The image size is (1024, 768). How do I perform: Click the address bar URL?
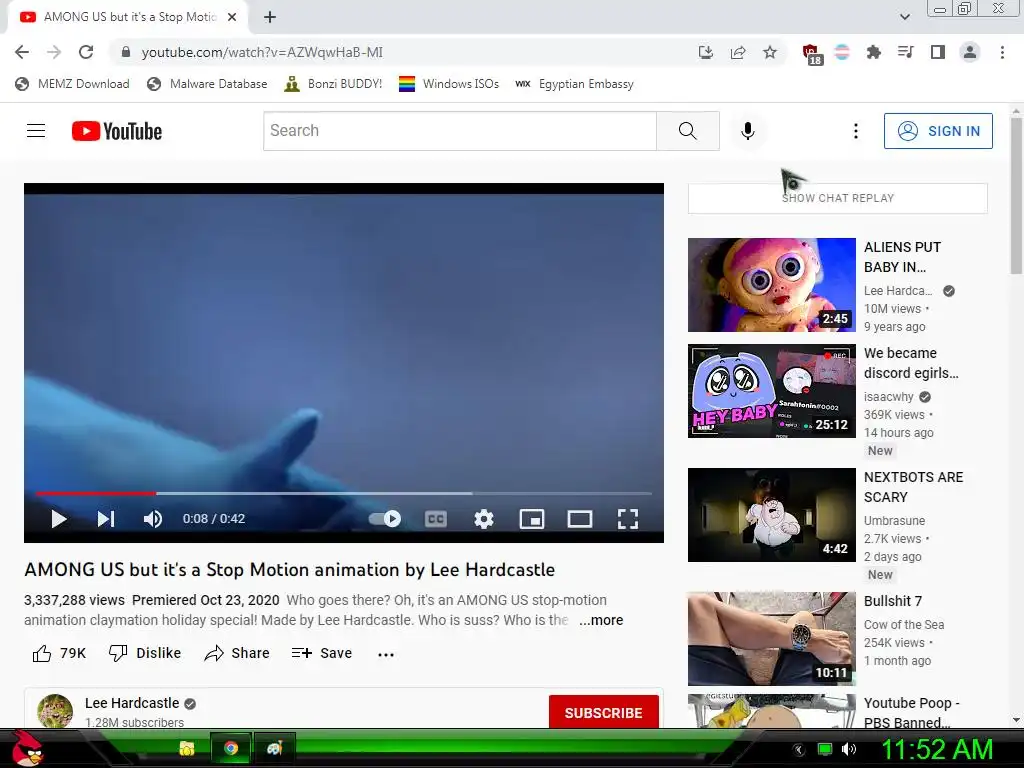(263, 52)
